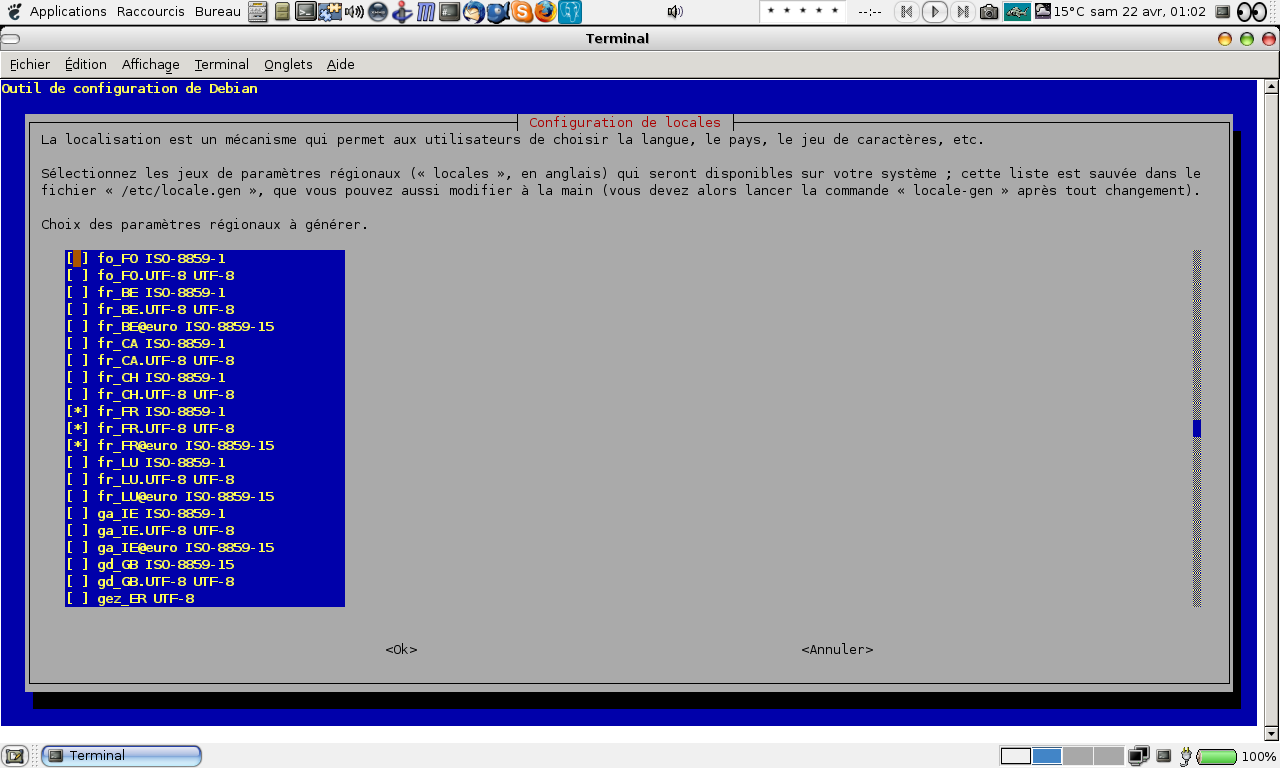Launch Firefox from the top panel
The height and width of the screenshot is (768, 1280).
[x=546, y=12]
